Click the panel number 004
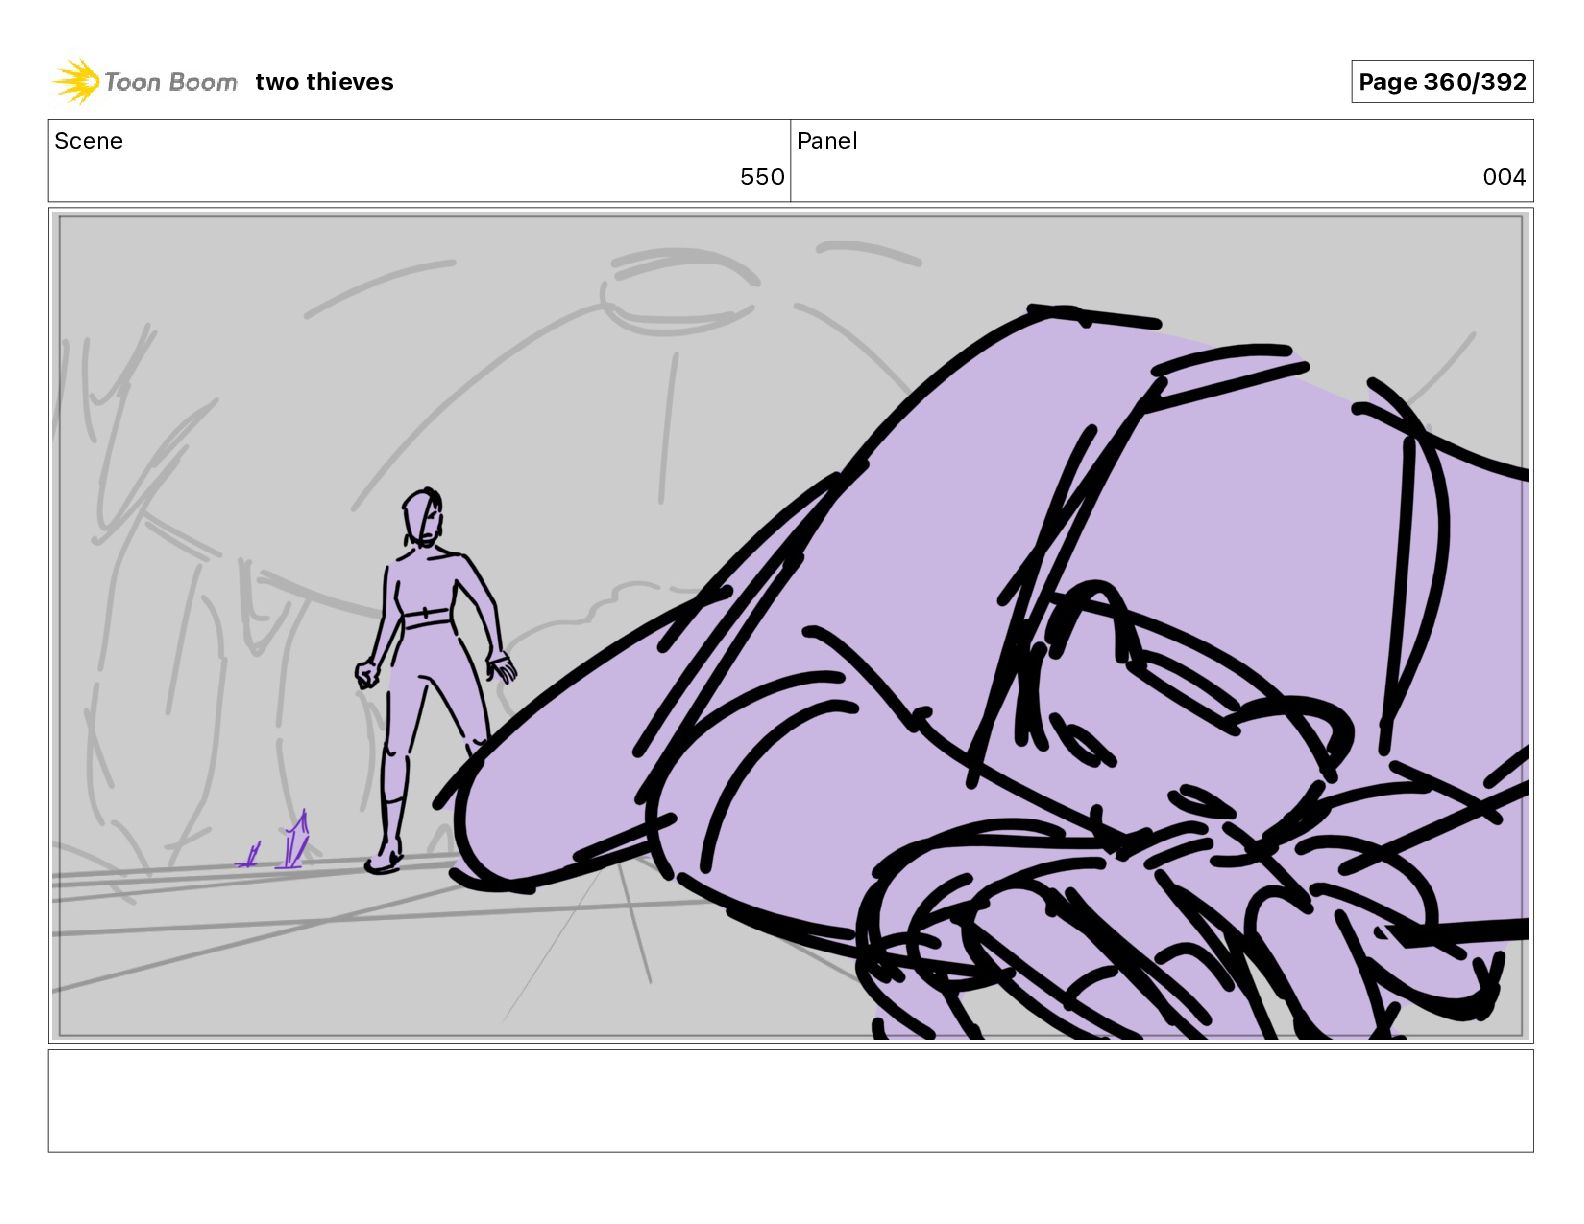Image resolution: width=1584 pixels, height=1224 pixels. [x=1504, y=177]
